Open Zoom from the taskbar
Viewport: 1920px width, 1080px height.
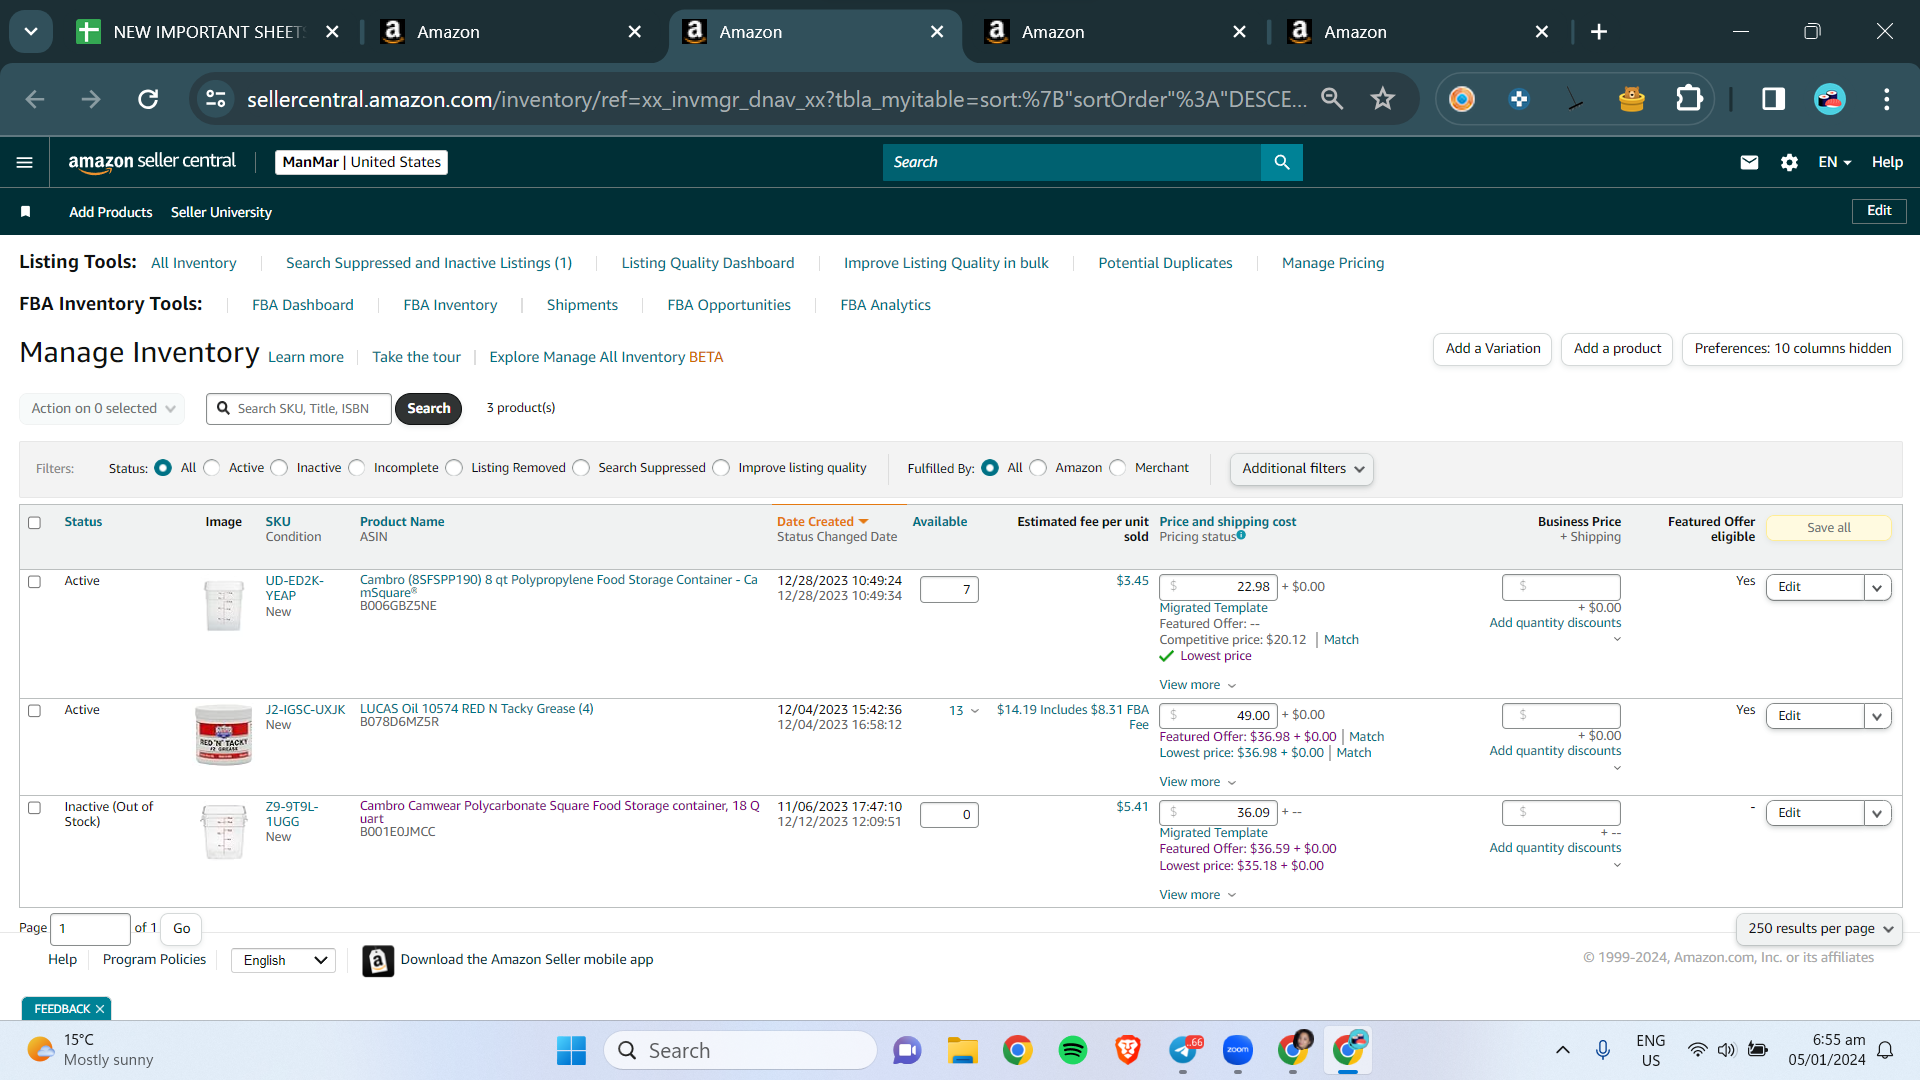tap(1238, 1050)
